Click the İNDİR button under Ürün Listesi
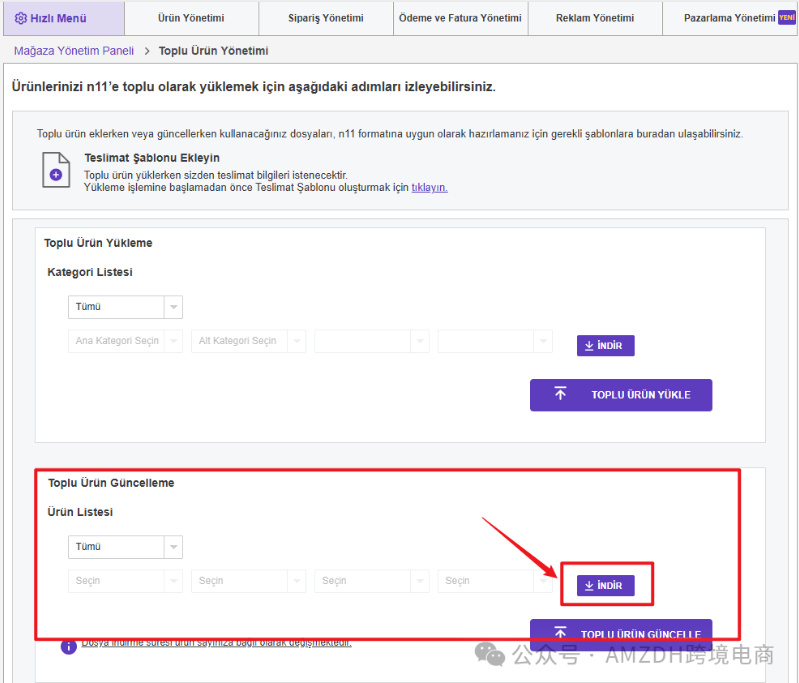The height and width of the screenshot is (683, 799). point(605,585)
